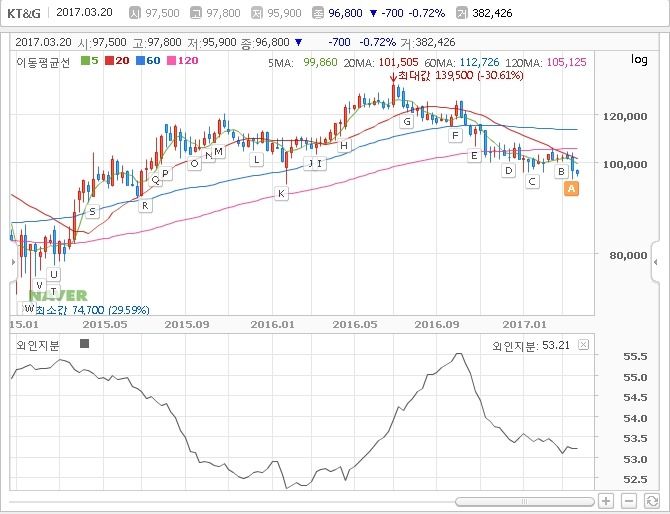Reset chart with the refresh icon

click(x=652, y=500)
